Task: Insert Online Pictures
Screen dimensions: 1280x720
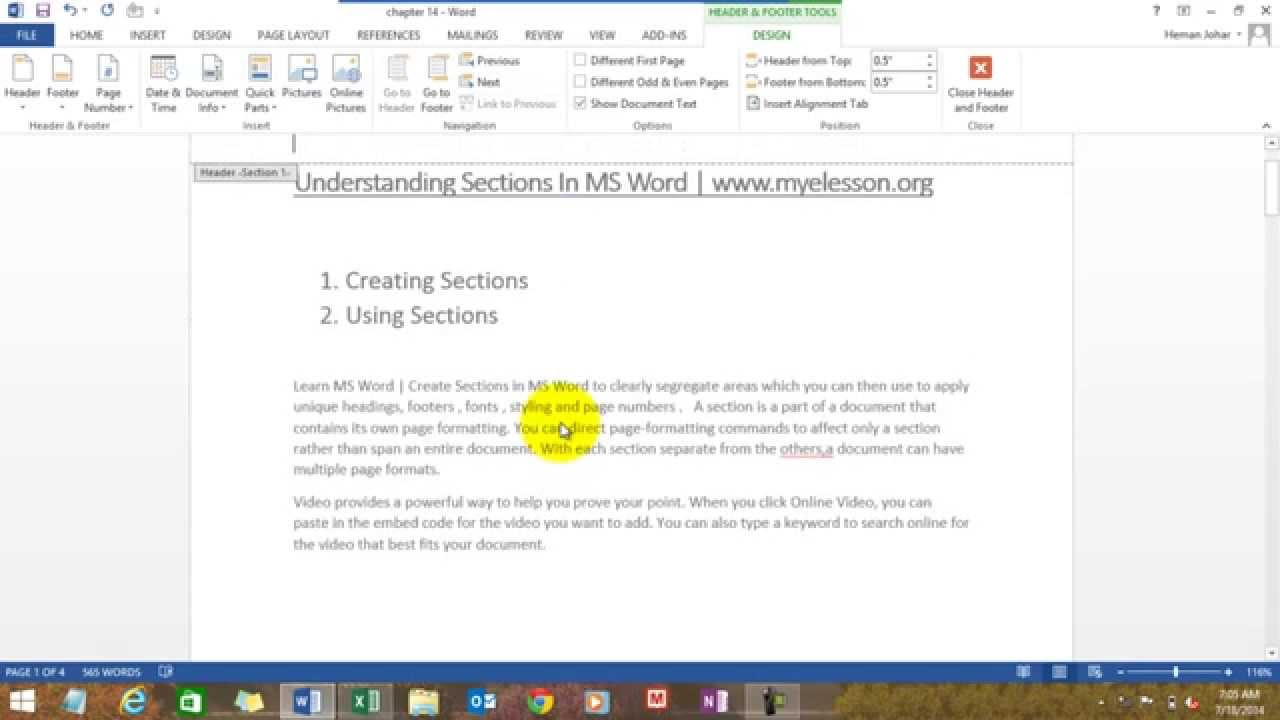Action: coord(346,84)
